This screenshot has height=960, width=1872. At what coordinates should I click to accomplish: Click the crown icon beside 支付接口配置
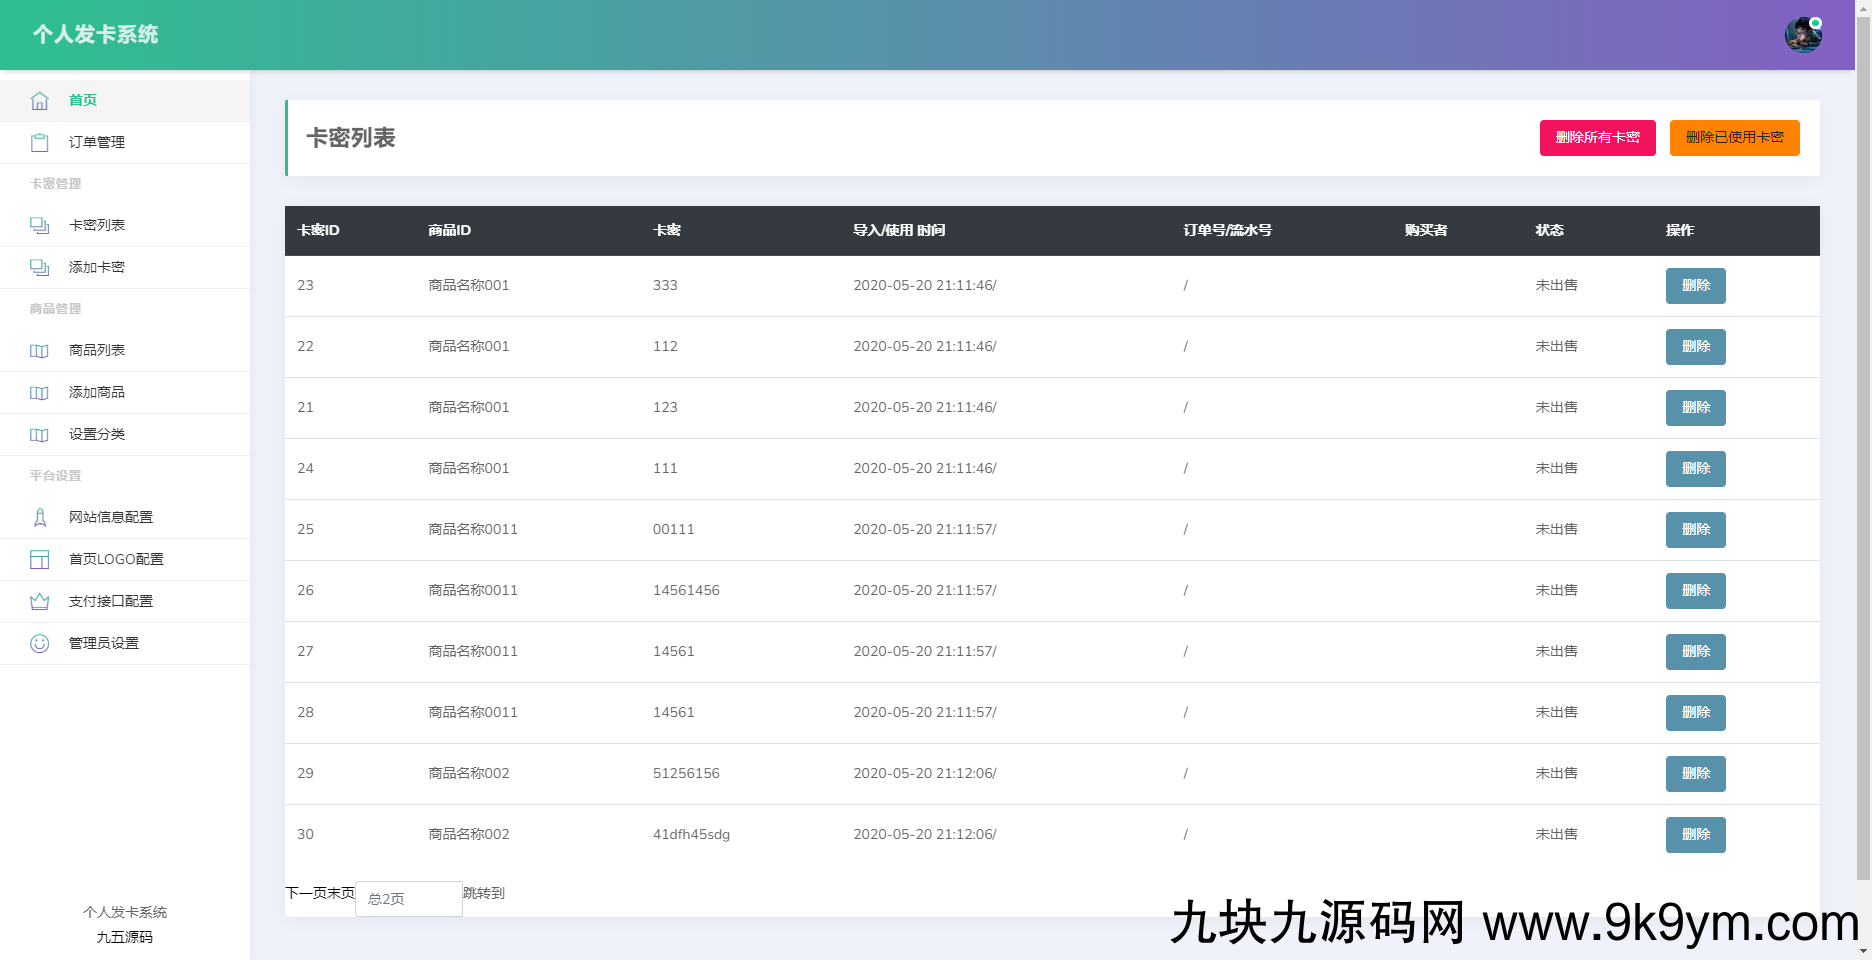[x=39, y=602]
